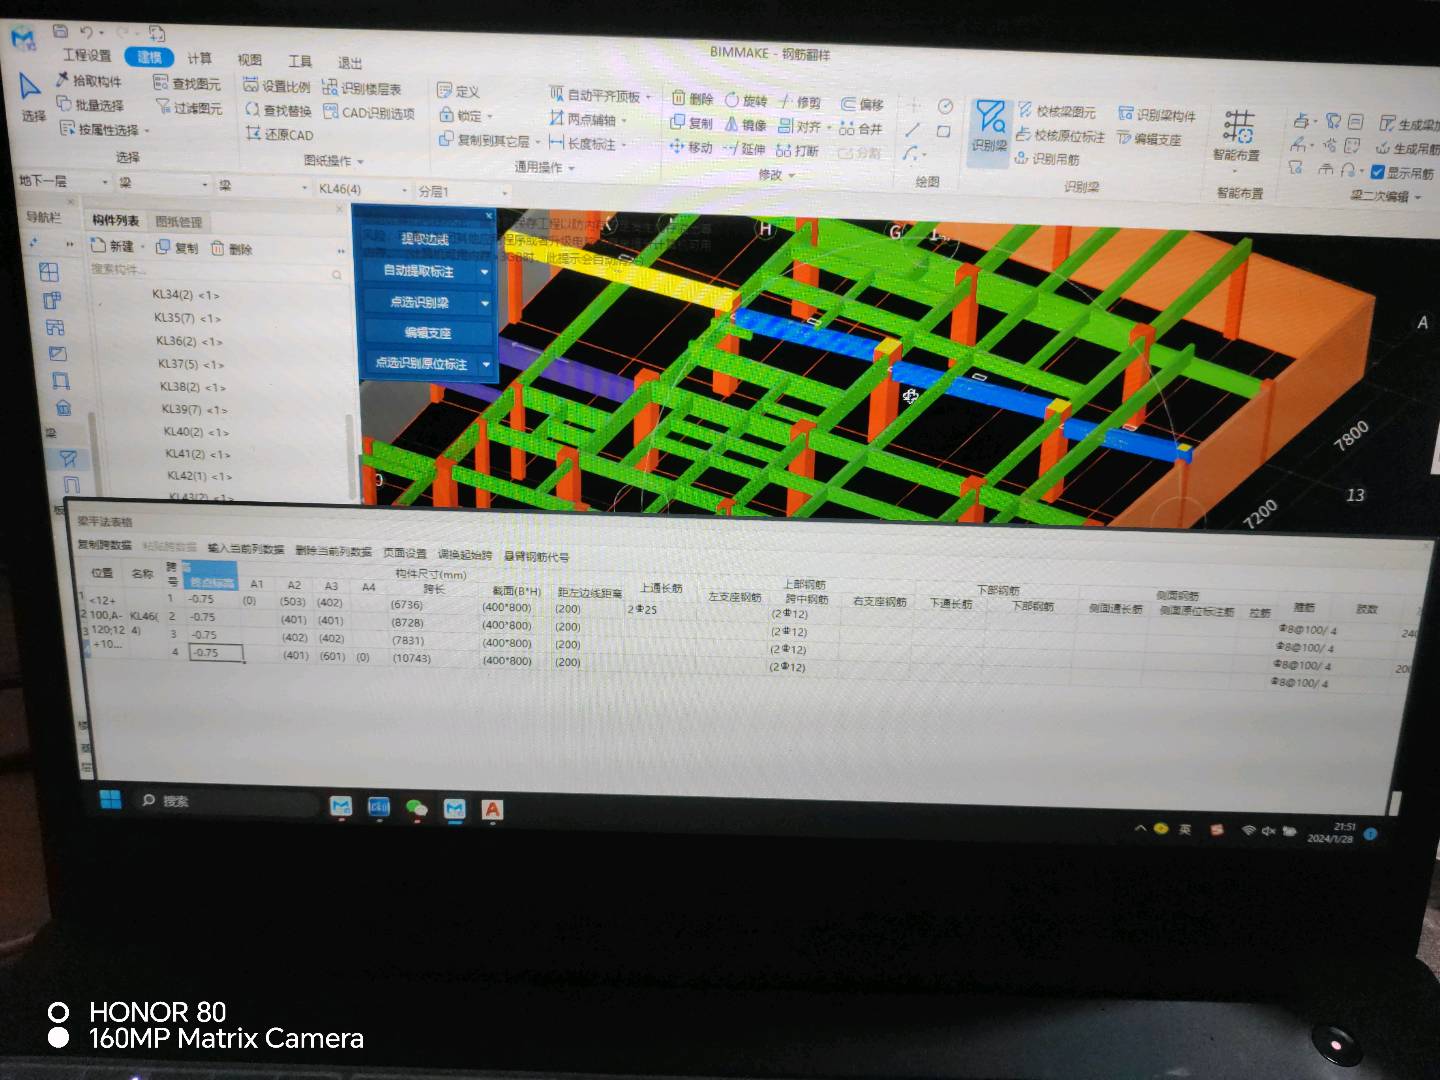Click the 搜索构件 search field
1440x1080 pixels.
click(x=215, y=270)
